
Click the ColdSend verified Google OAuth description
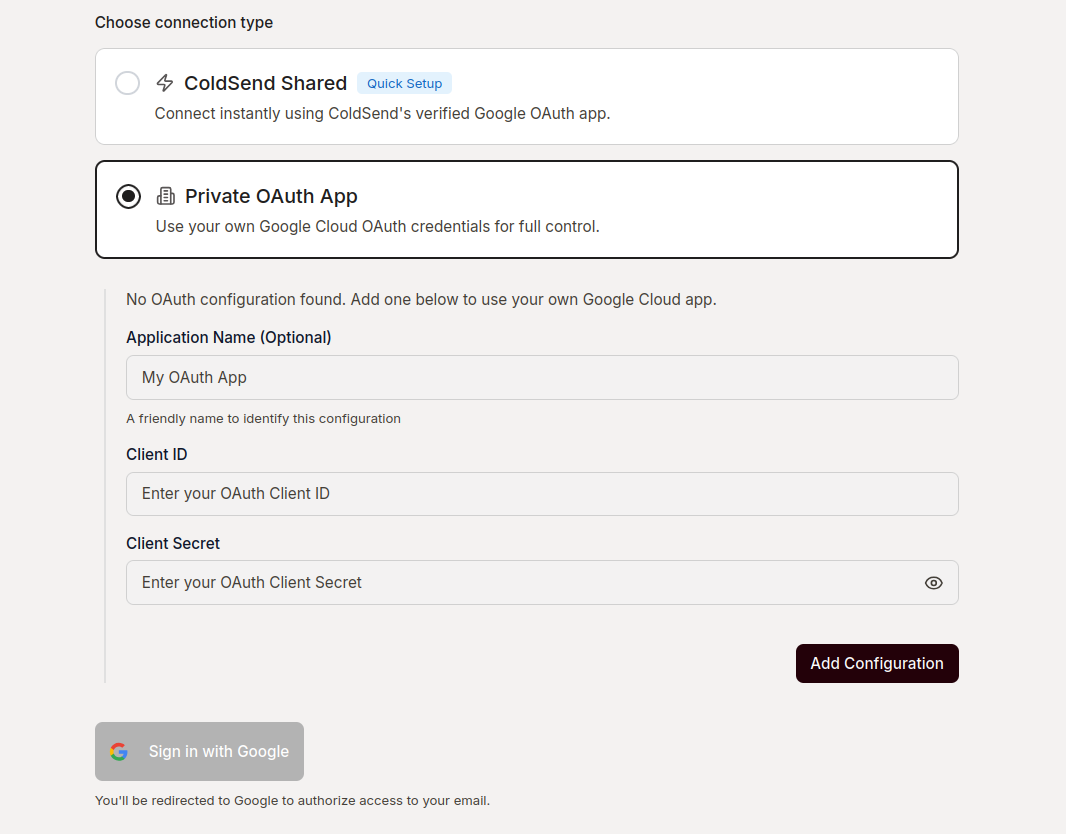tap(382, 114)
